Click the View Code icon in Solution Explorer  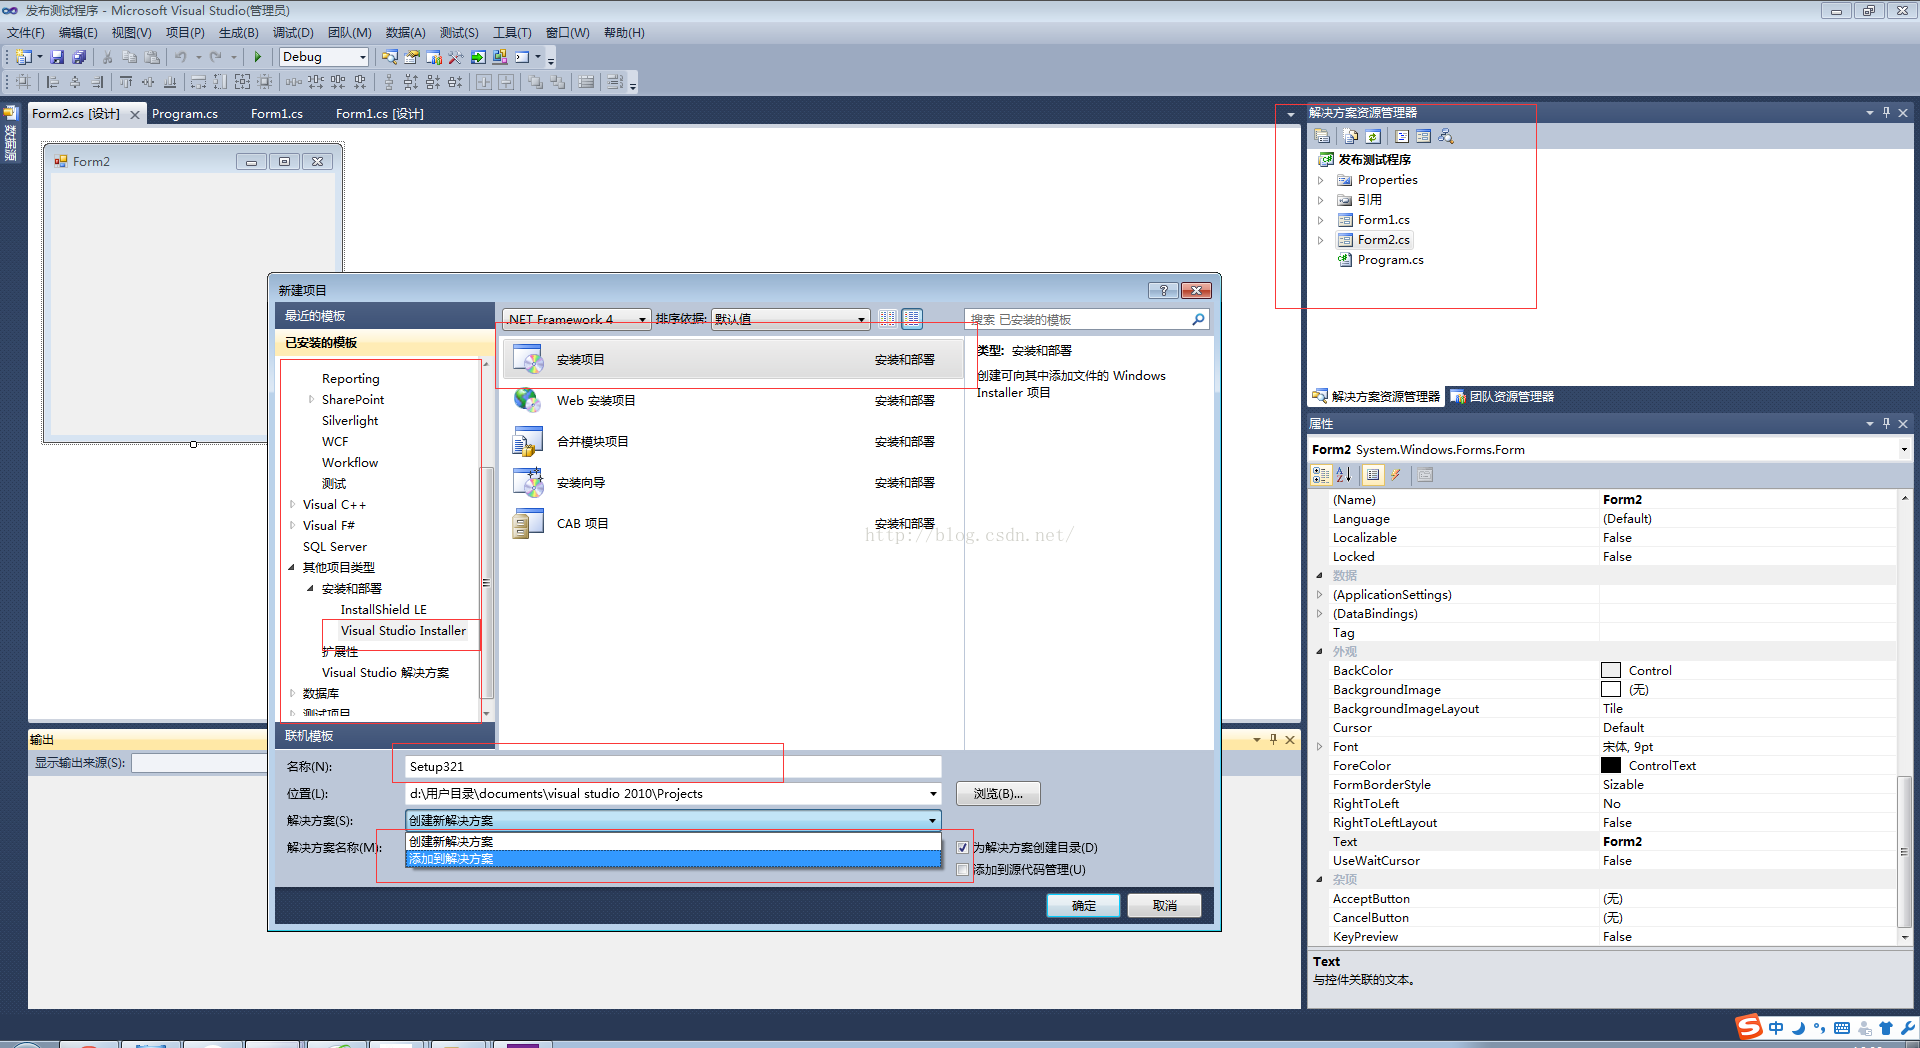pos(1402,136)
